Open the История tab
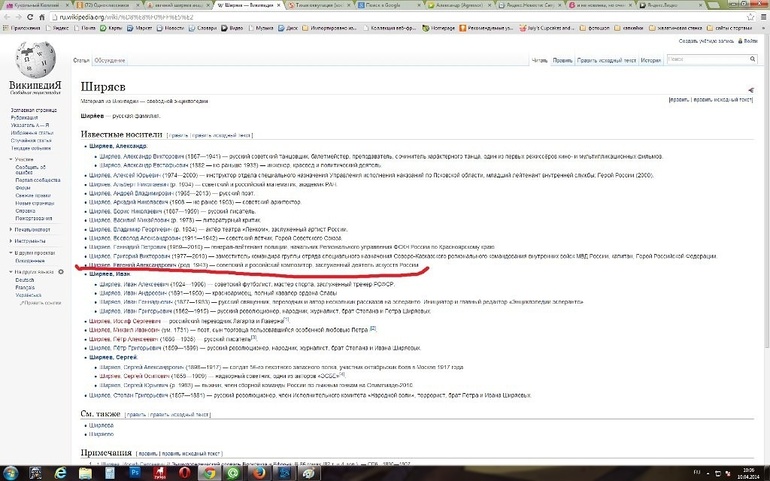The height and width of the screenshot is (481, 770). point(651,61)
